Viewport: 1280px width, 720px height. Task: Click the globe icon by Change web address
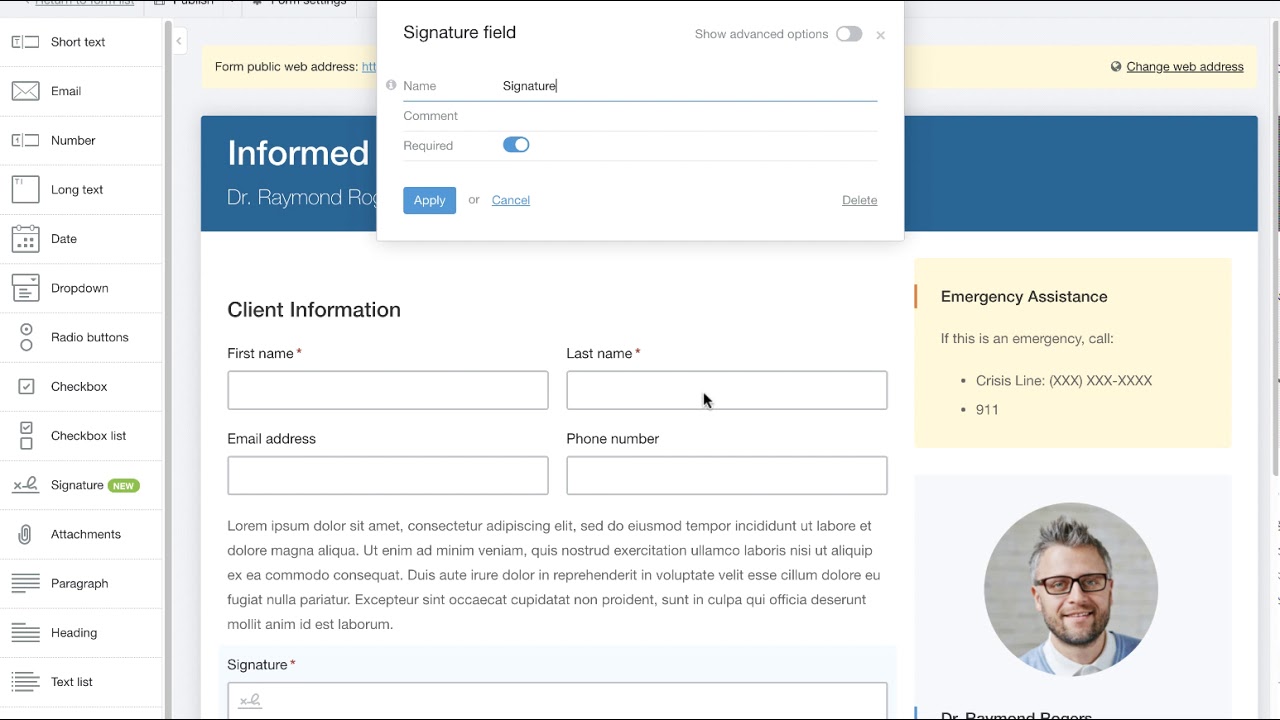[1116, 67]
